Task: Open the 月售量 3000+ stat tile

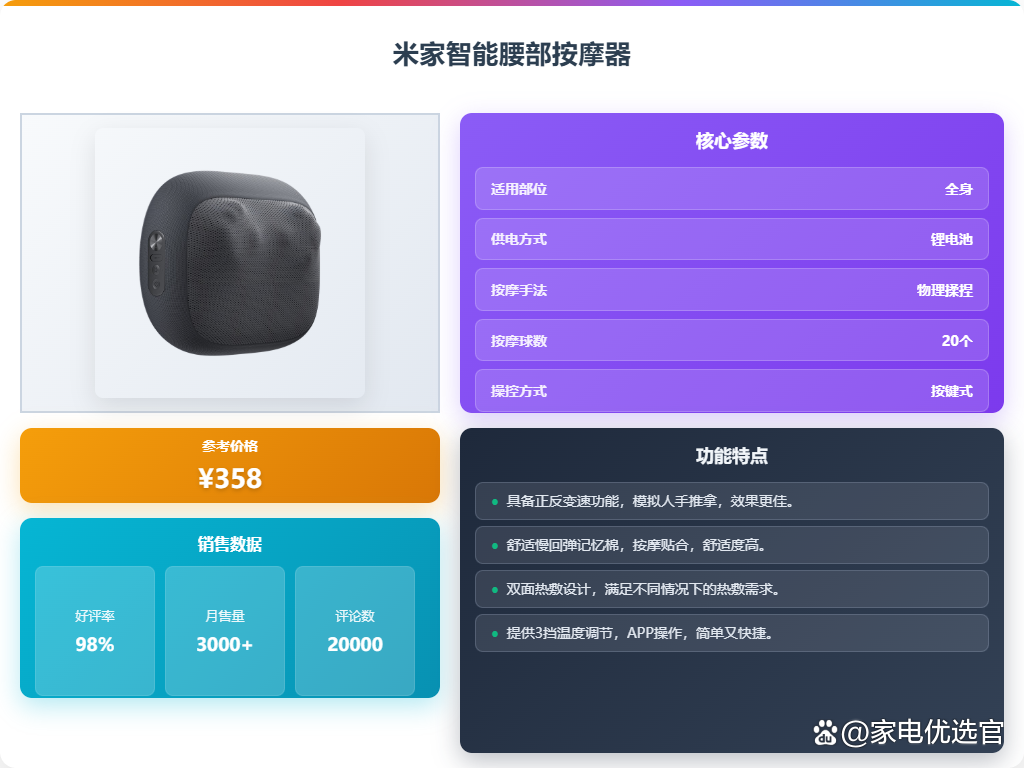Action: (225, 631)
